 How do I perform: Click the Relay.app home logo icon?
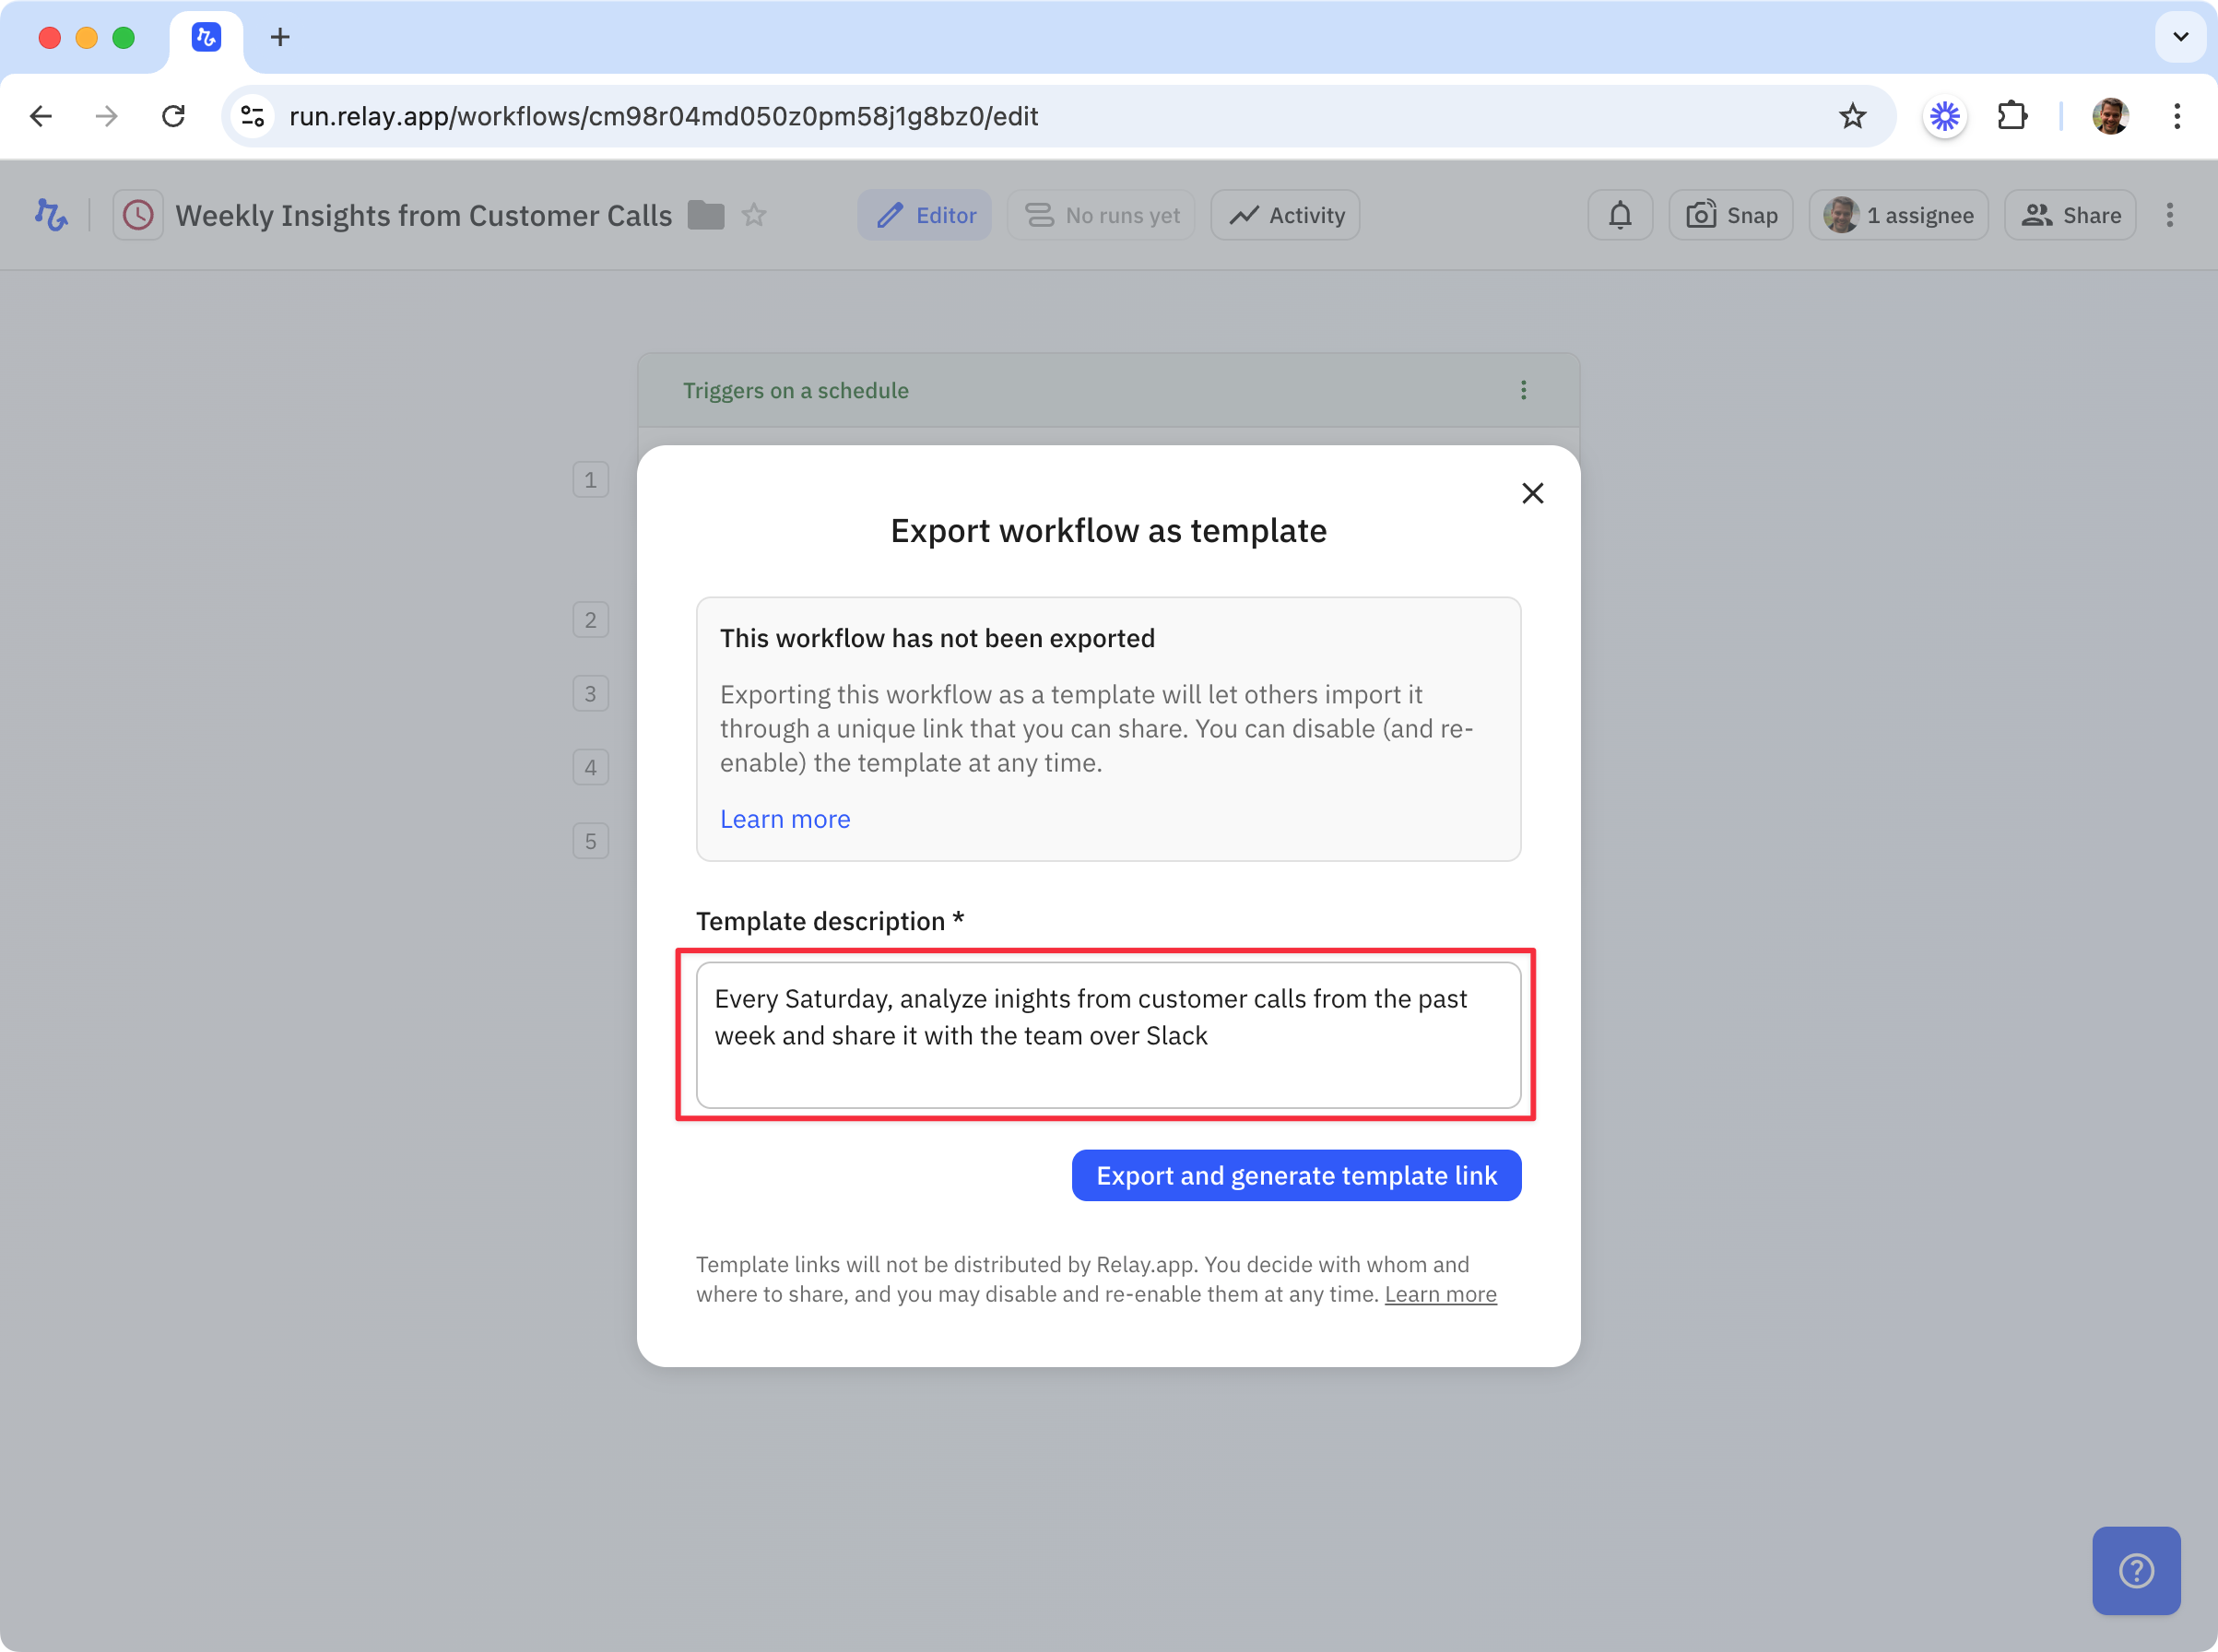pos(51,215)
